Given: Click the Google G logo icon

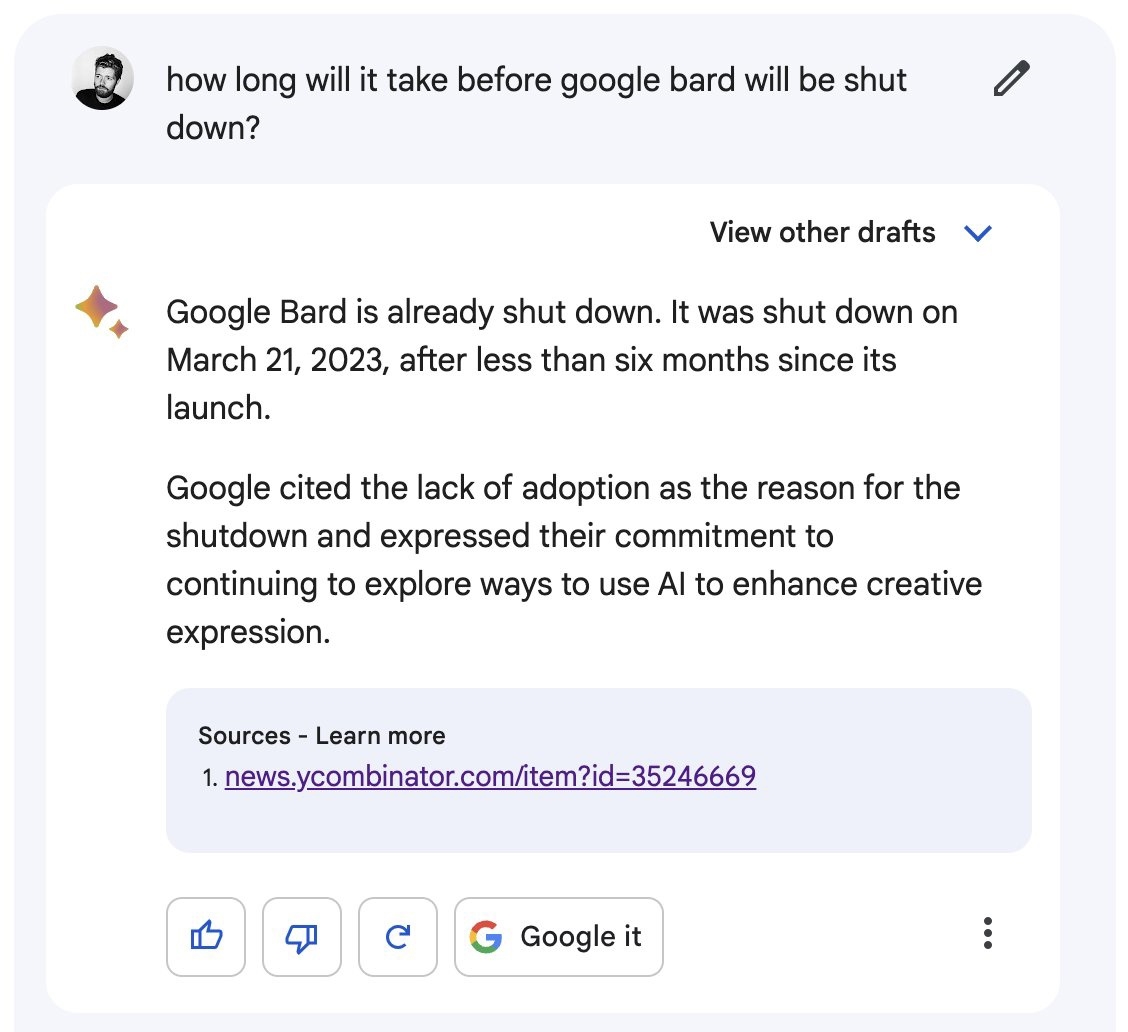Looking at the screenshot, I should pos(486,937).
